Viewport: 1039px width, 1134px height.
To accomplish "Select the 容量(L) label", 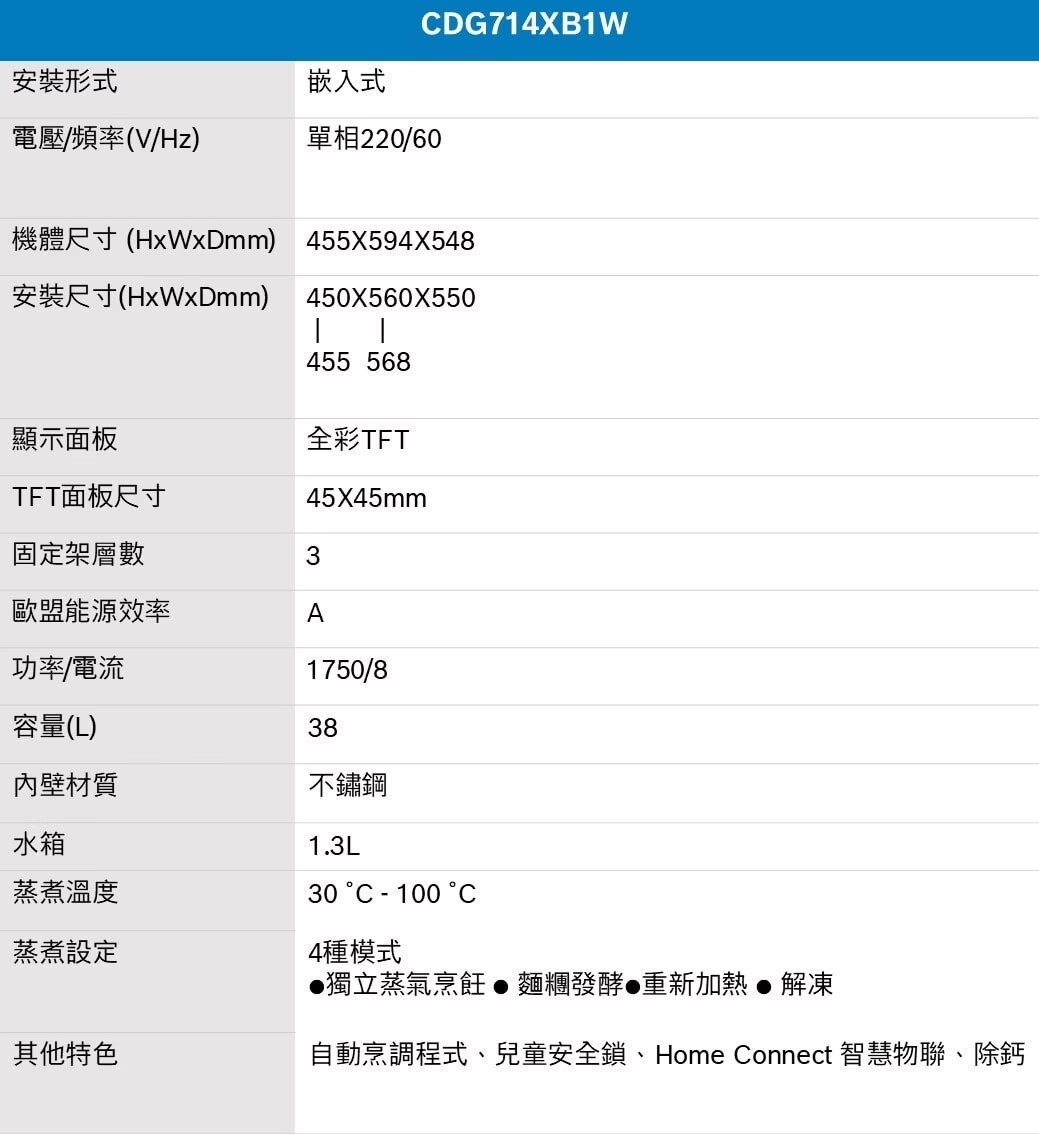I will (x=55, y=726).
